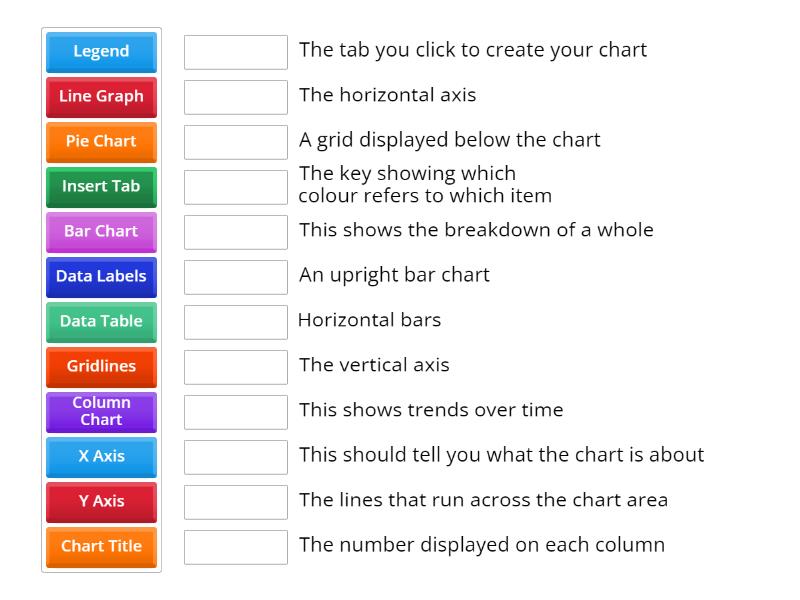Select the Y Axis tile

point(101,501)
